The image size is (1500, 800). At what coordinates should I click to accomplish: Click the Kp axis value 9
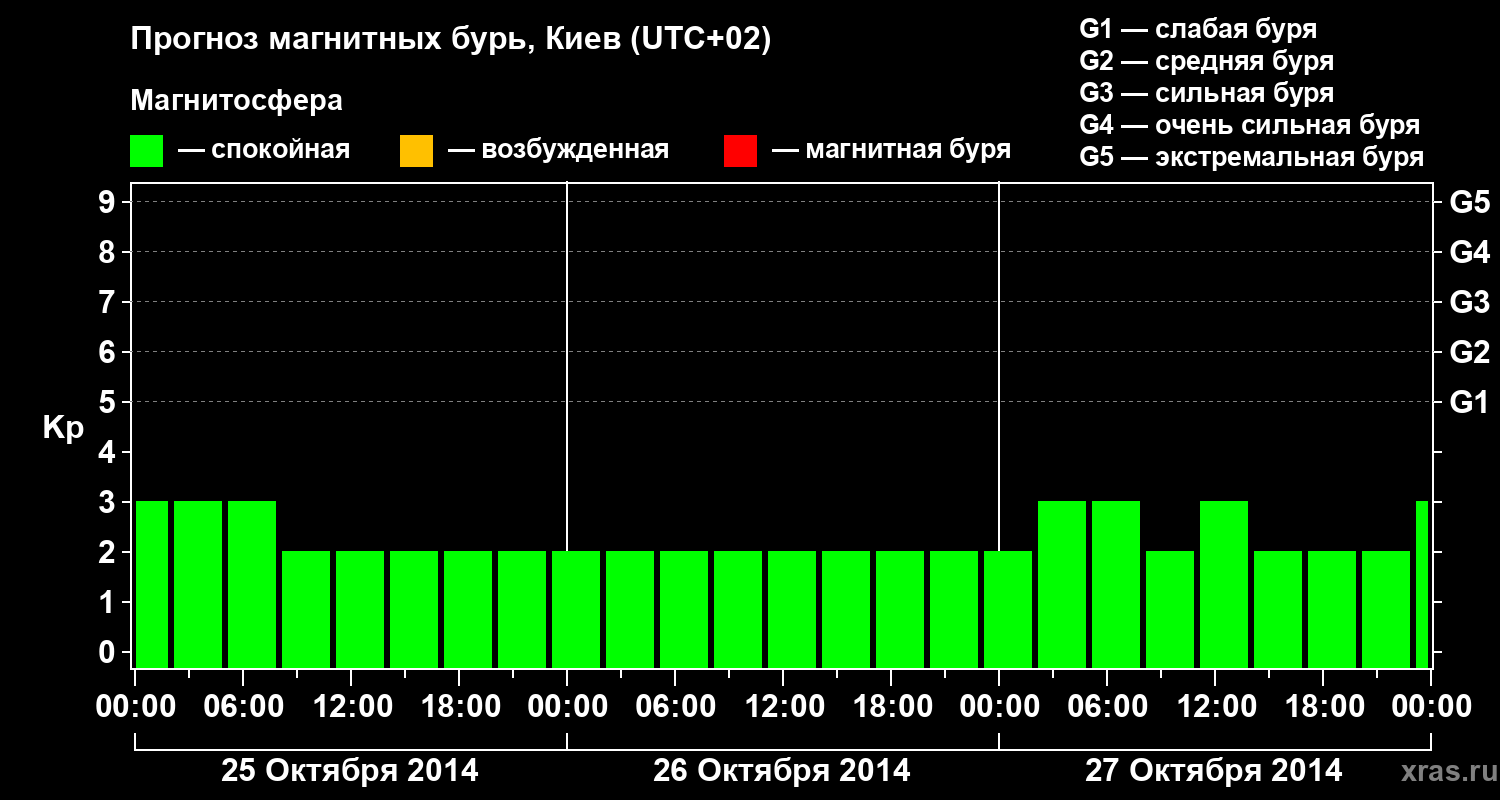pos(109,202)
